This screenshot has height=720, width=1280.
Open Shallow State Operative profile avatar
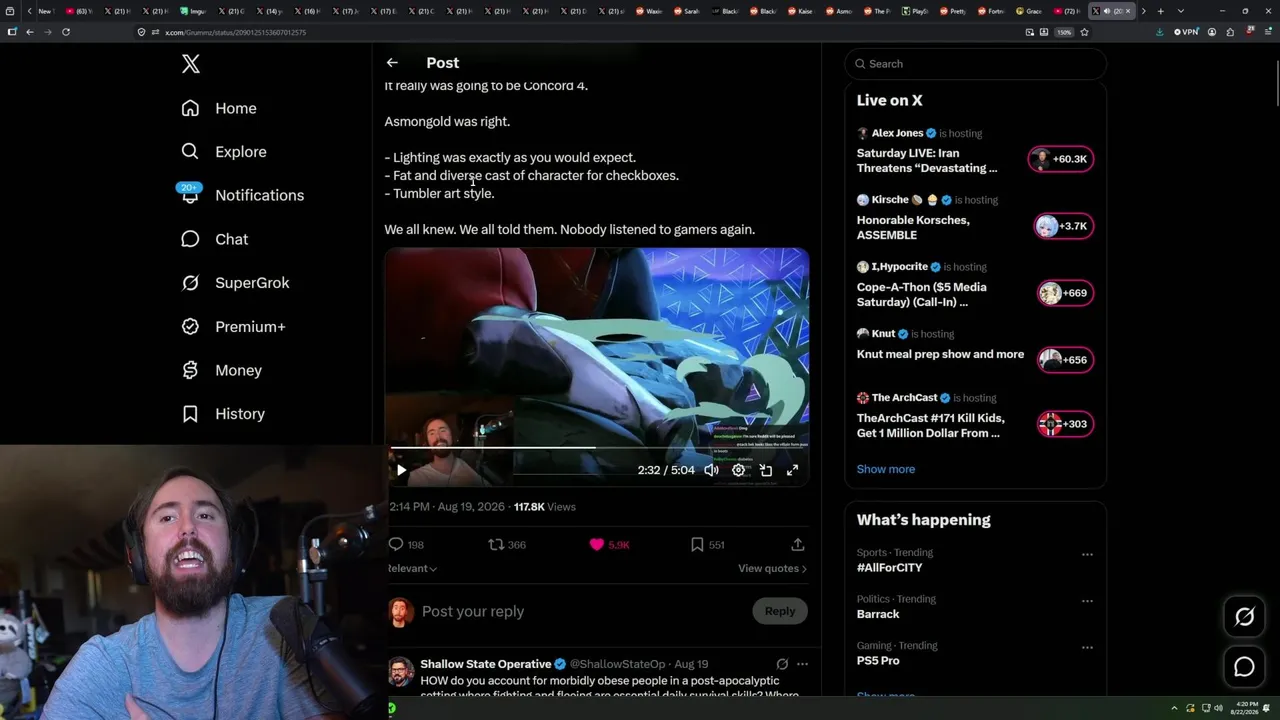click(401, 670)
